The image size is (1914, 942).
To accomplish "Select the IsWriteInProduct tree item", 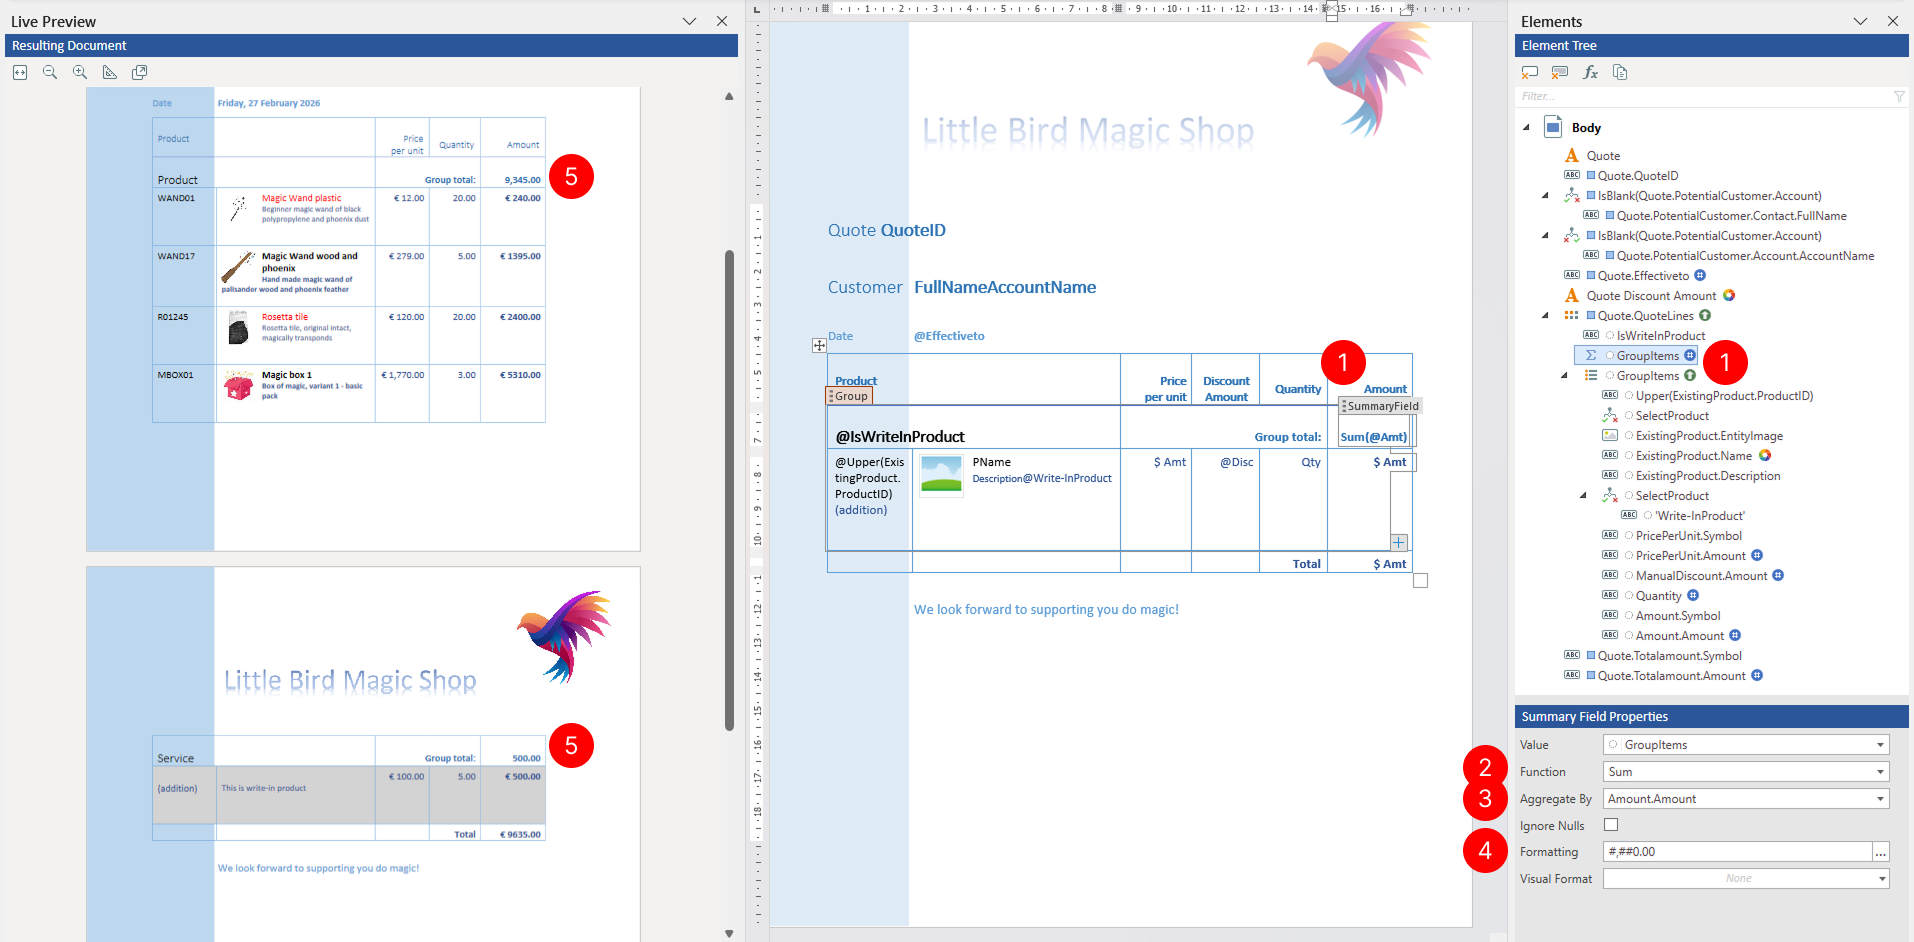I will [x=1661, y=335].
